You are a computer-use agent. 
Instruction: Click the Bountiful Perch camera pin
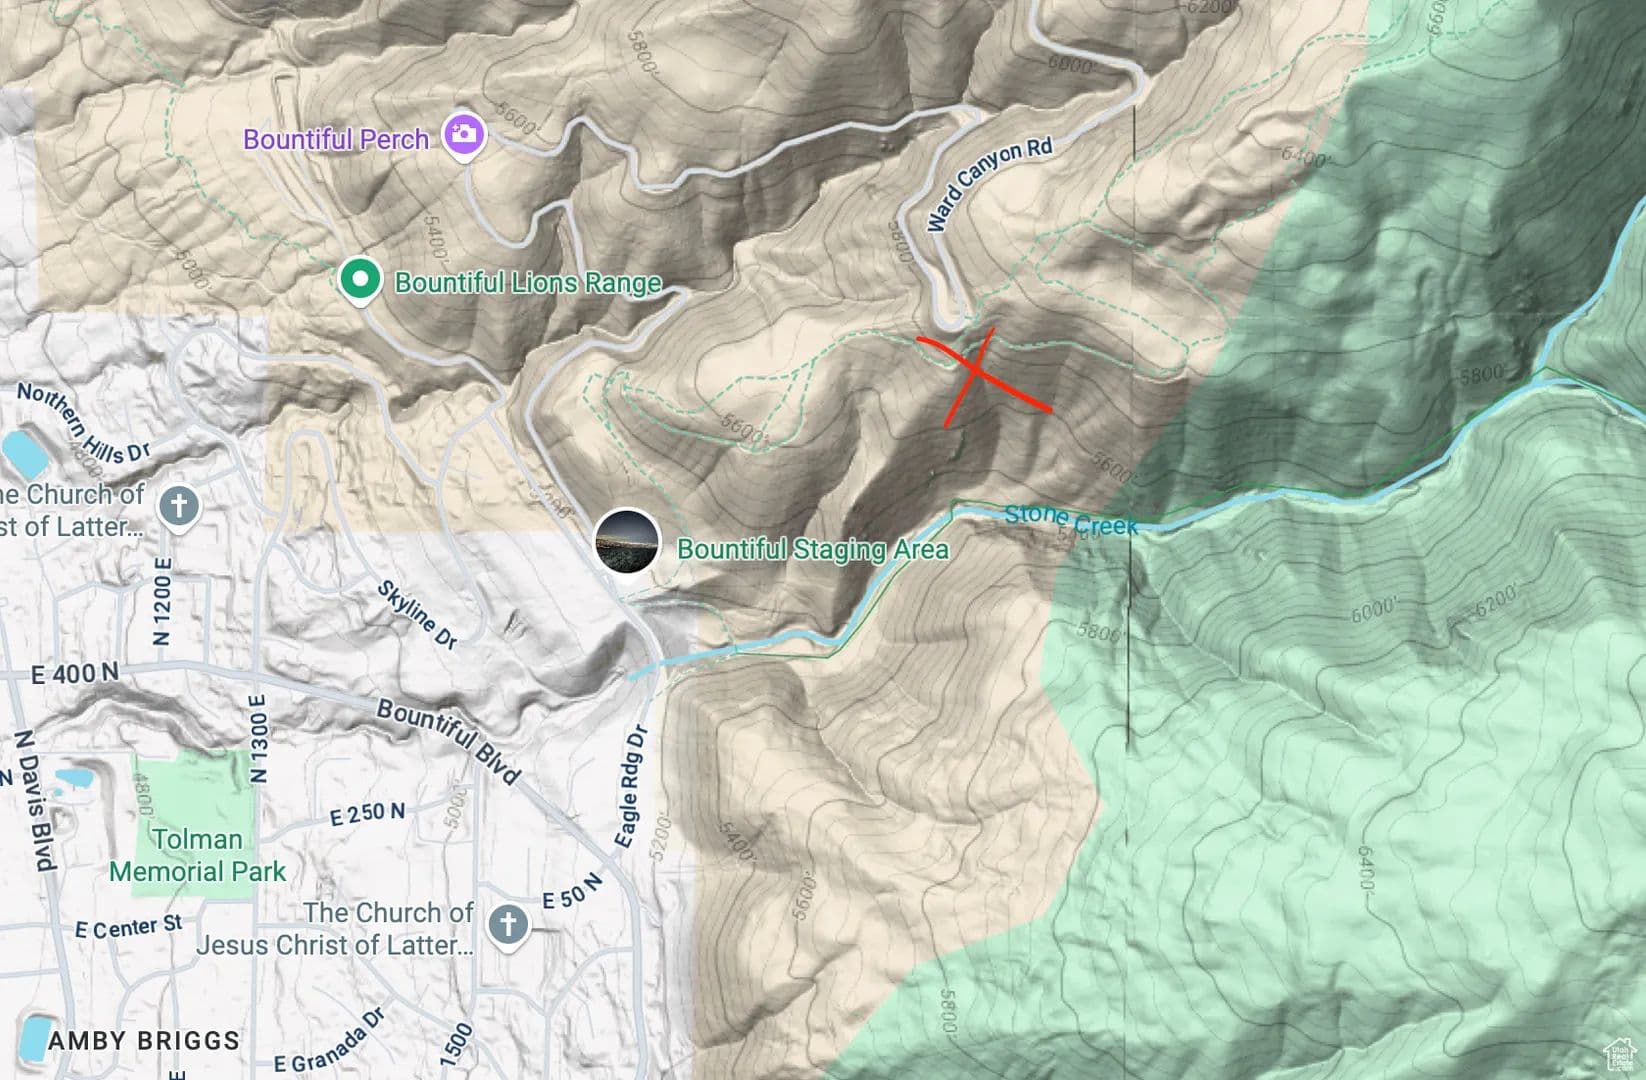coord(464,135)
